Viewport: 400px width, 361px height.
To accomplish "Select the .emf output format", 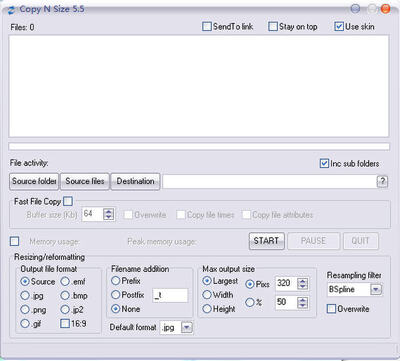I will 65,281.
